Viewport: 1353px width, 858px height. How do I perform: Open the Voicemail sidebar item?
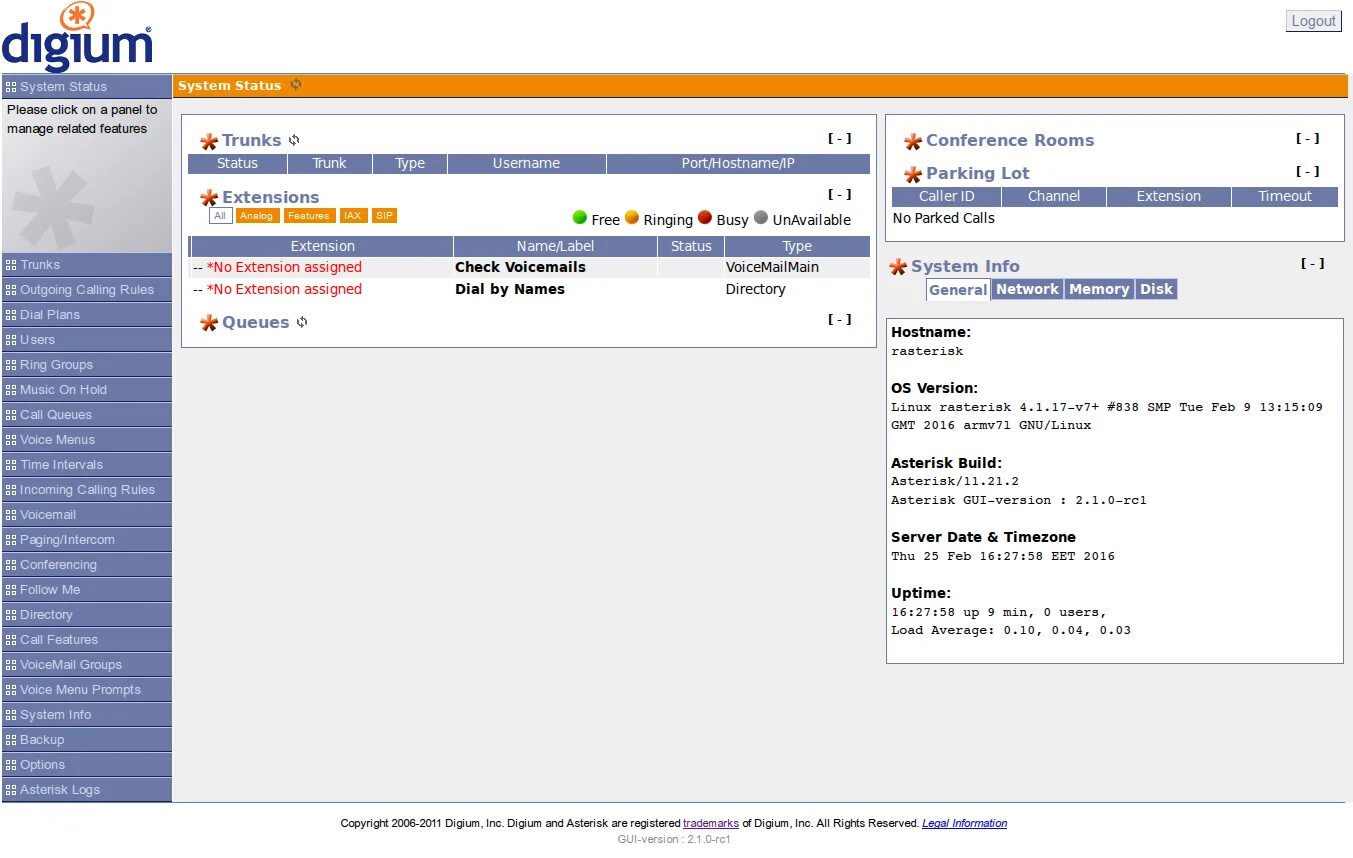point(86,515)
